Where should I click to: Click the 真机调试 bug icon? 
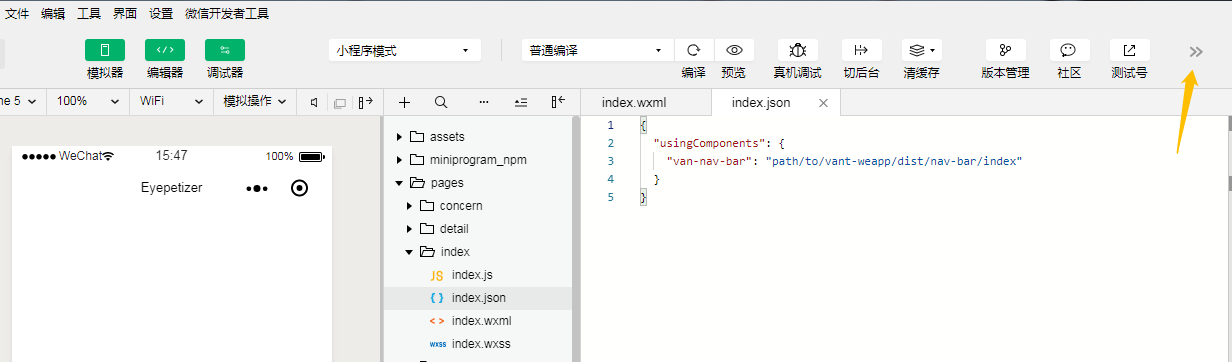click(798, 50)
